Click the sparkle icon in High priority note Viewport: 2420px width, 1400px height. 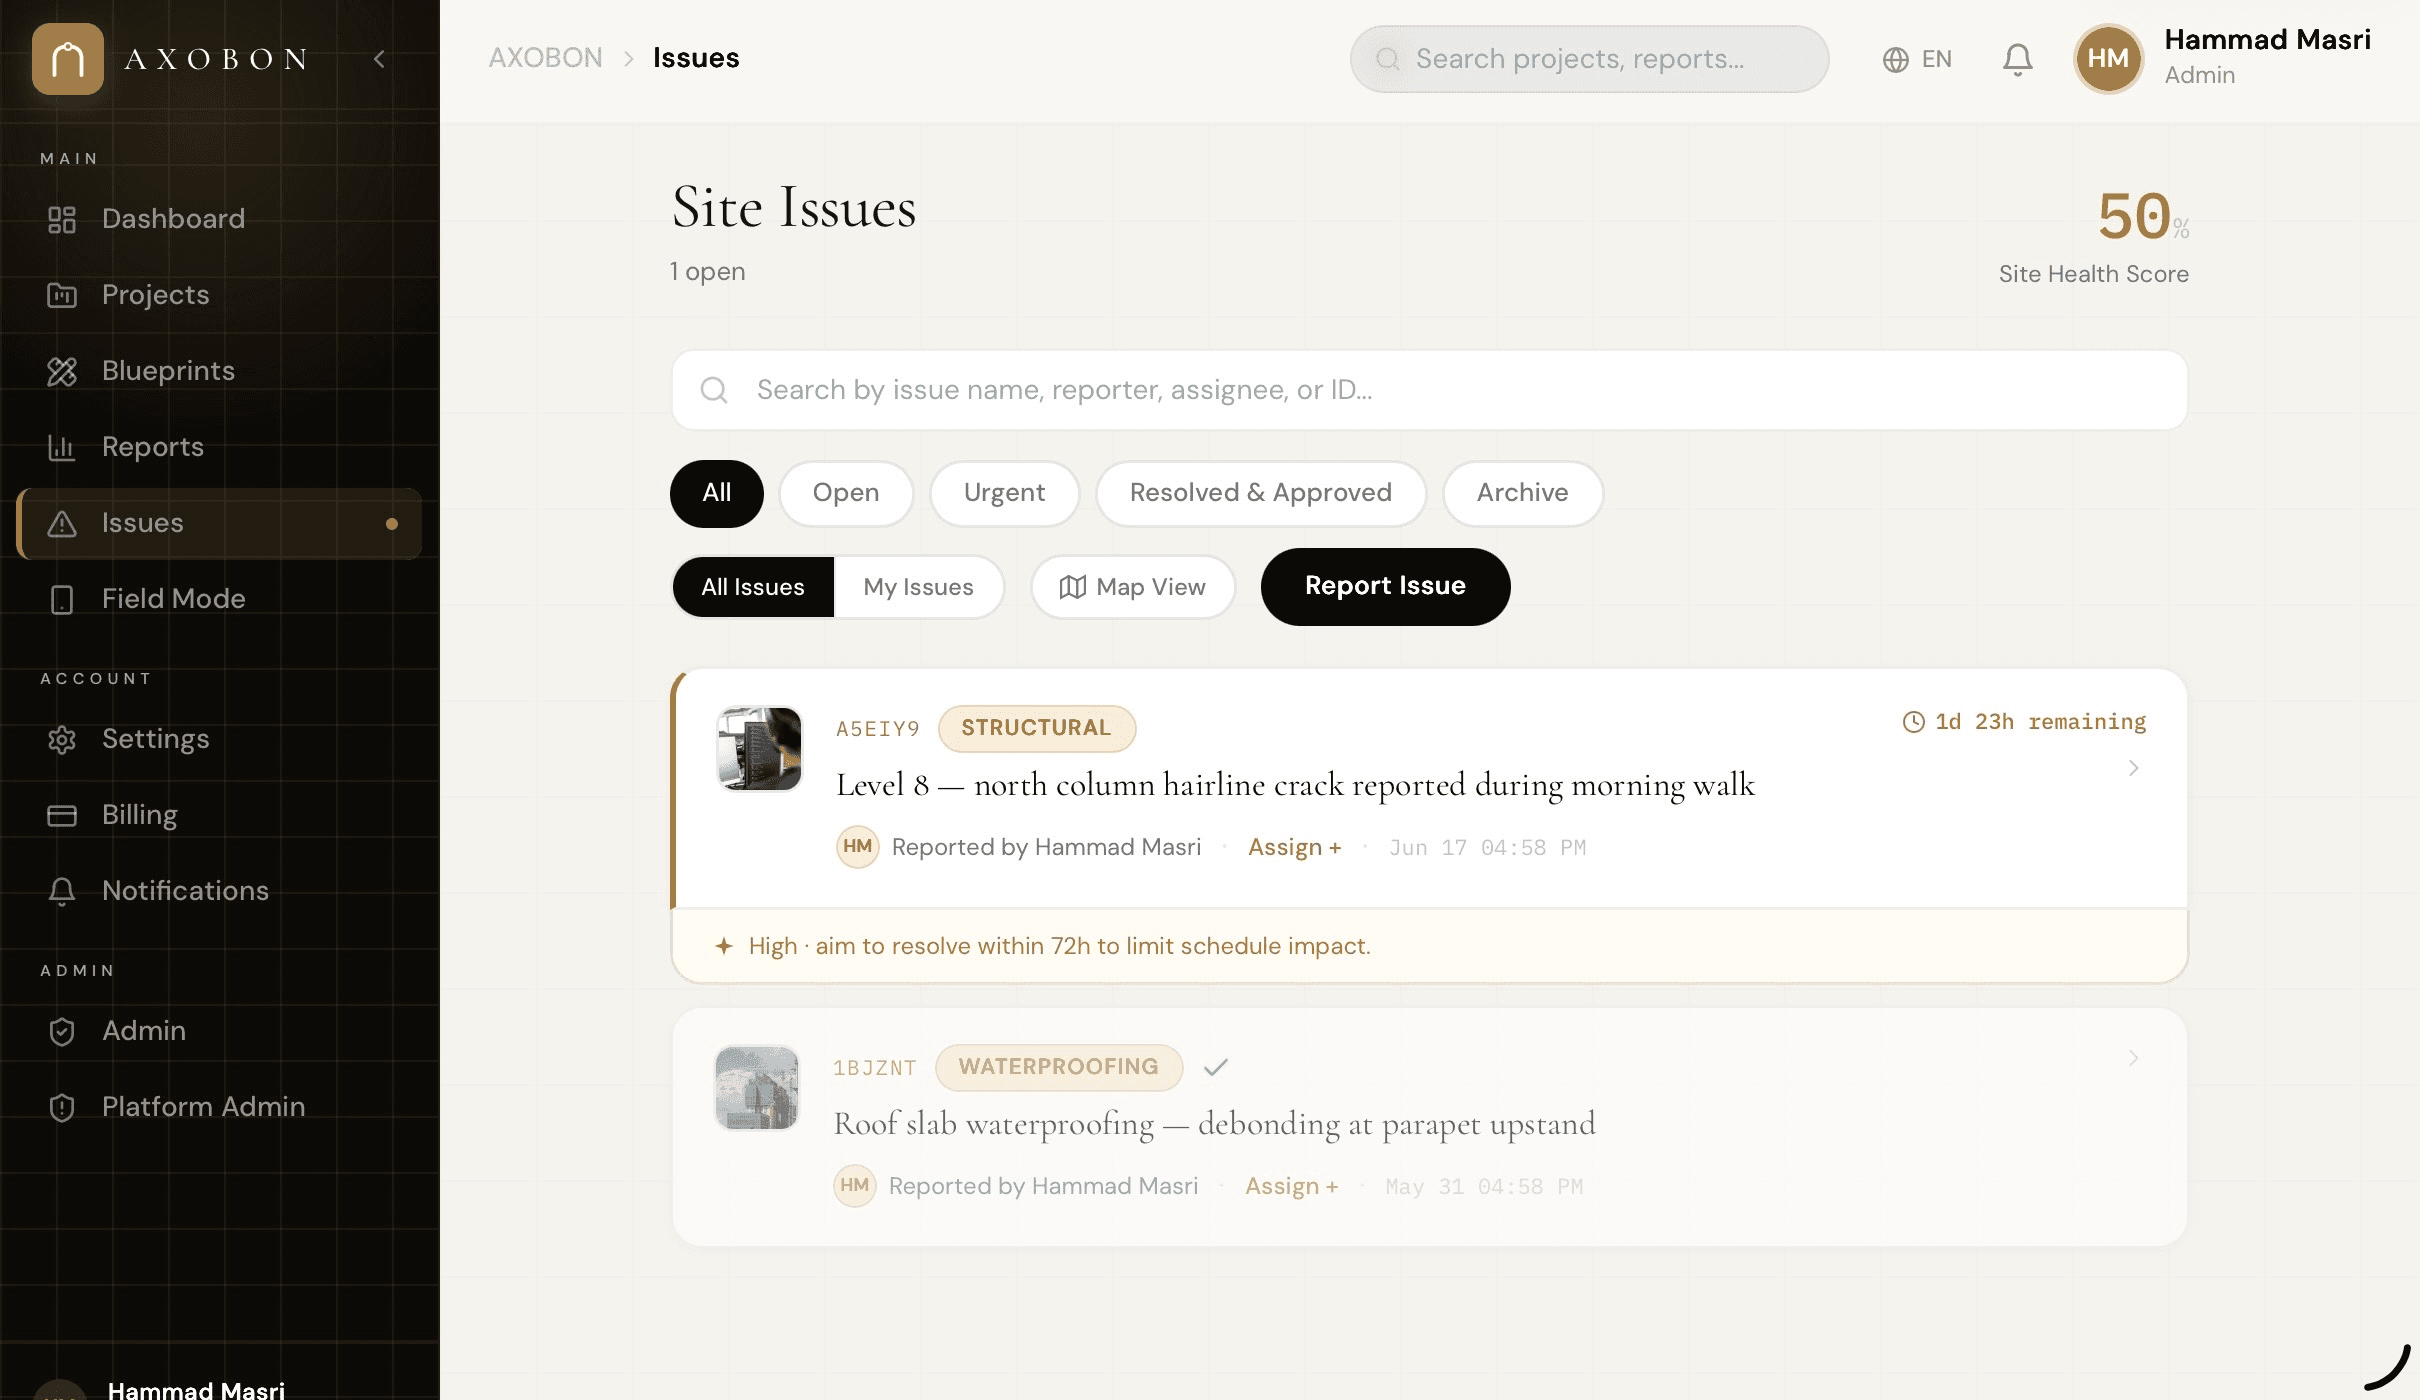pyautogui.click(x=724, y=946)
